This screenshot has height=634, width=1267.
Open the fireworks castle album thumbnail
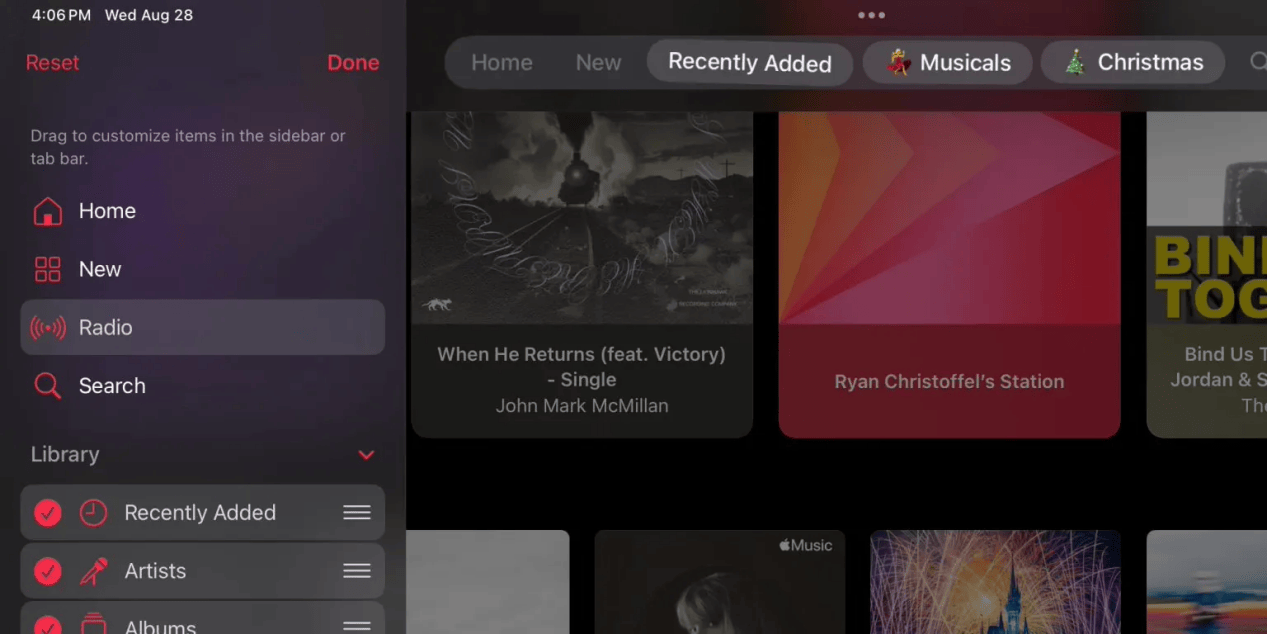click(x=995, y=582)
